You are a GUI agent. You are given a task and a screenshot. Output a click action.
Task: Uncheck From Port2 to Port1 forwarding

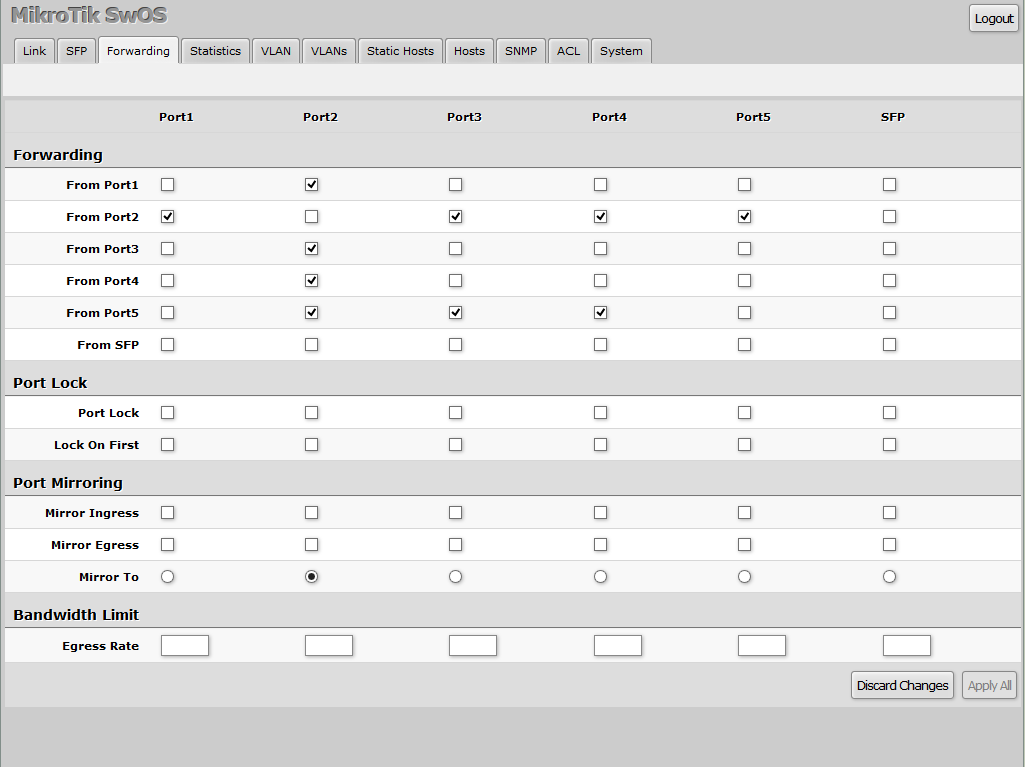click(x=167, y=216)
